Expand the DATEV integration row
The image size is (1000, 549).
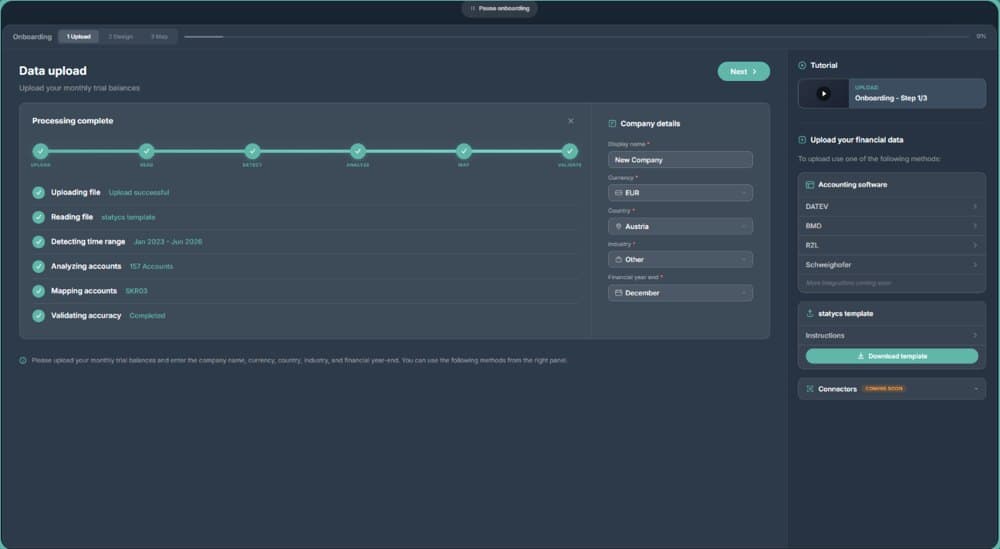(x=892, y=207)
